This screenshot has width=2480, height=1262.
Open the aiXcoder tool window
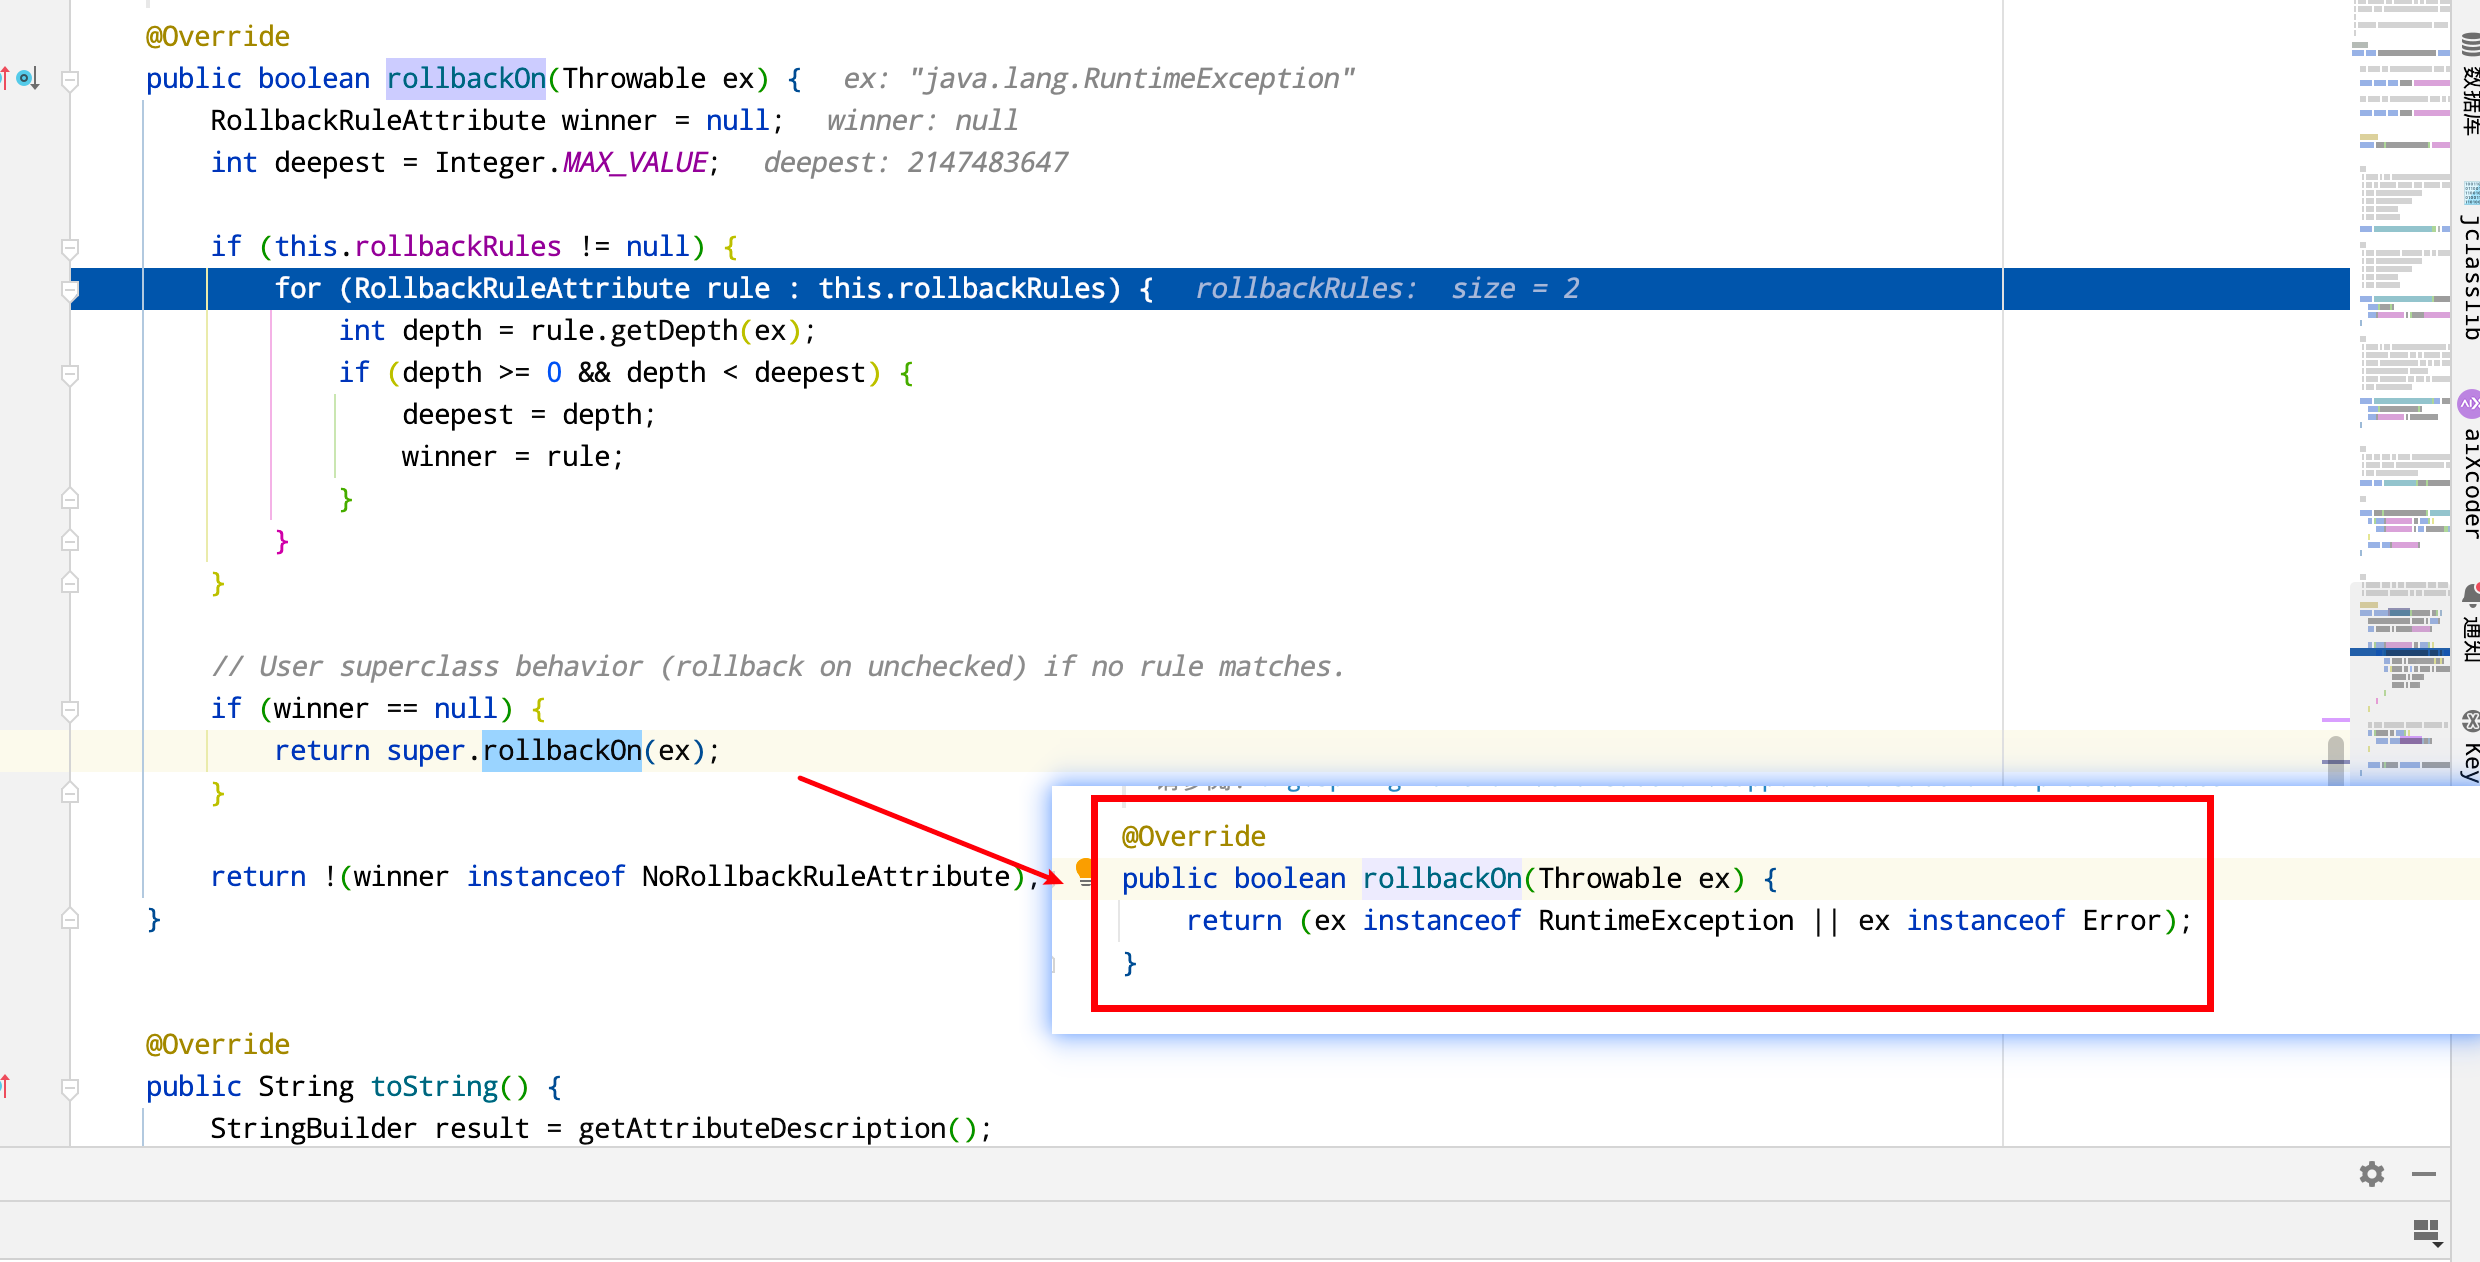pyautogui.click(x=2470, y=466)
